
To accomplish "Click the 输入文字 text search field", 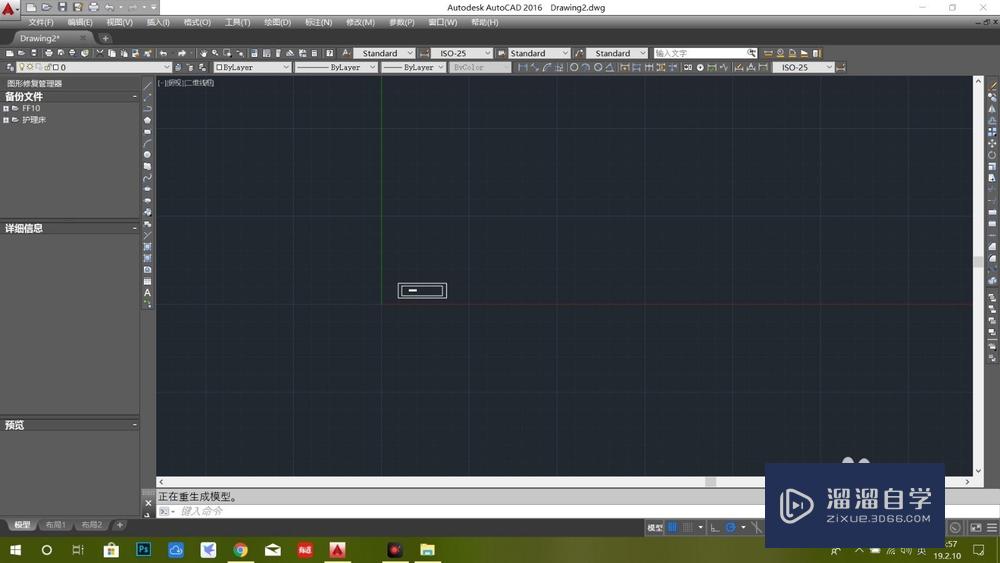I will click(x=700, y=53).
